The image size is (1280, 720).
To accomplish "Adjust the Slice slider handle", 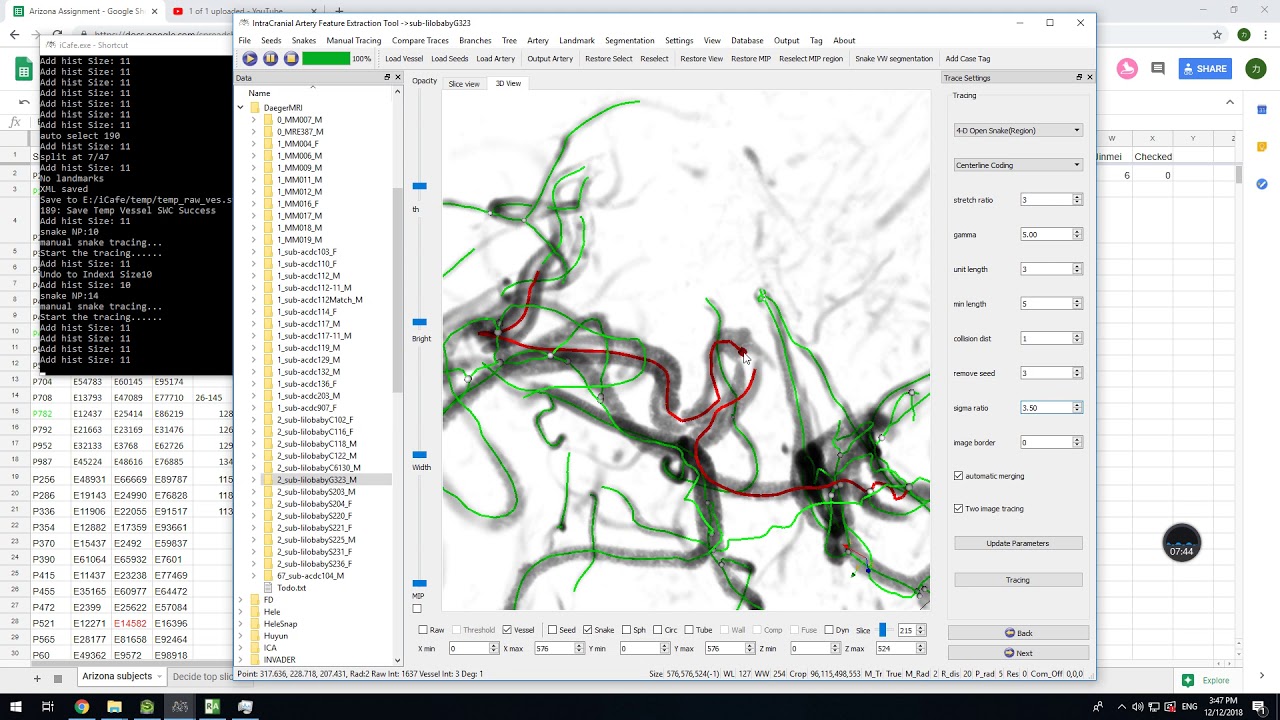I will coord(882,630).
